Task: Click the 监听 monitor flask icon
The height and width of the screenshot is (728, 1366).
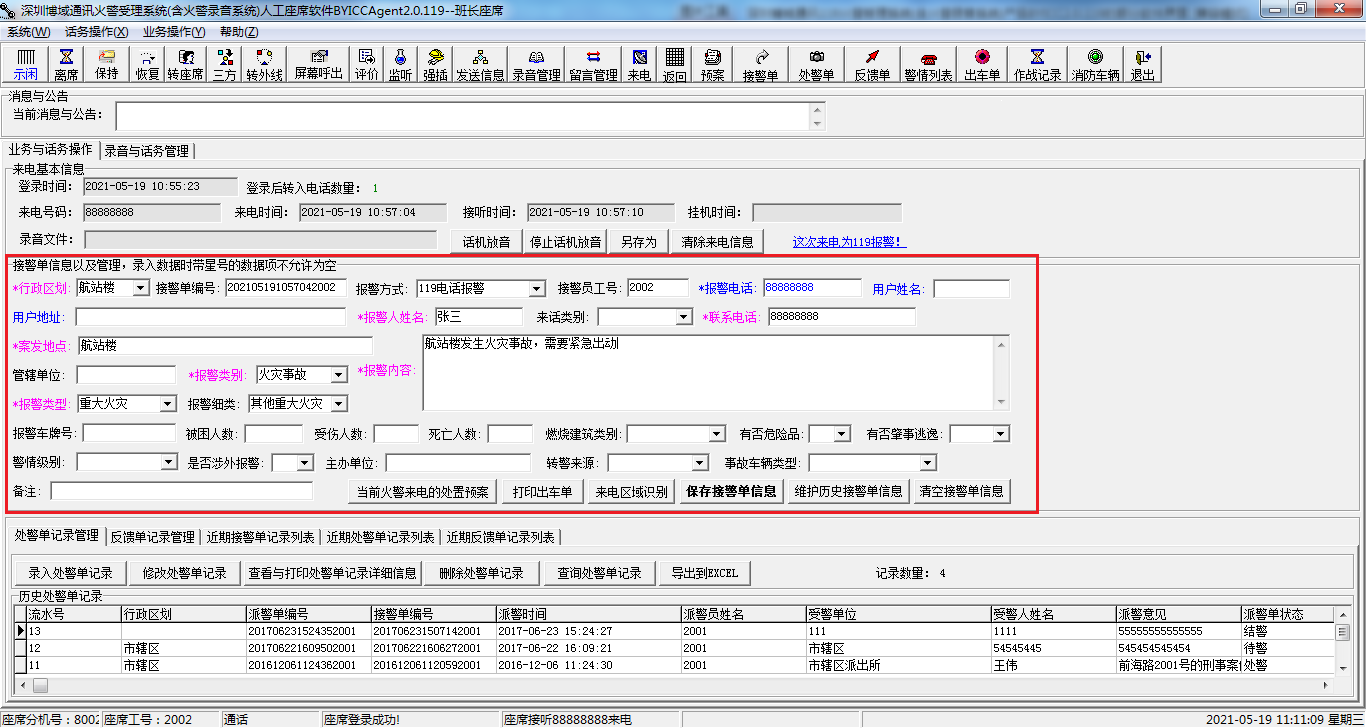Action: (400, 65)
